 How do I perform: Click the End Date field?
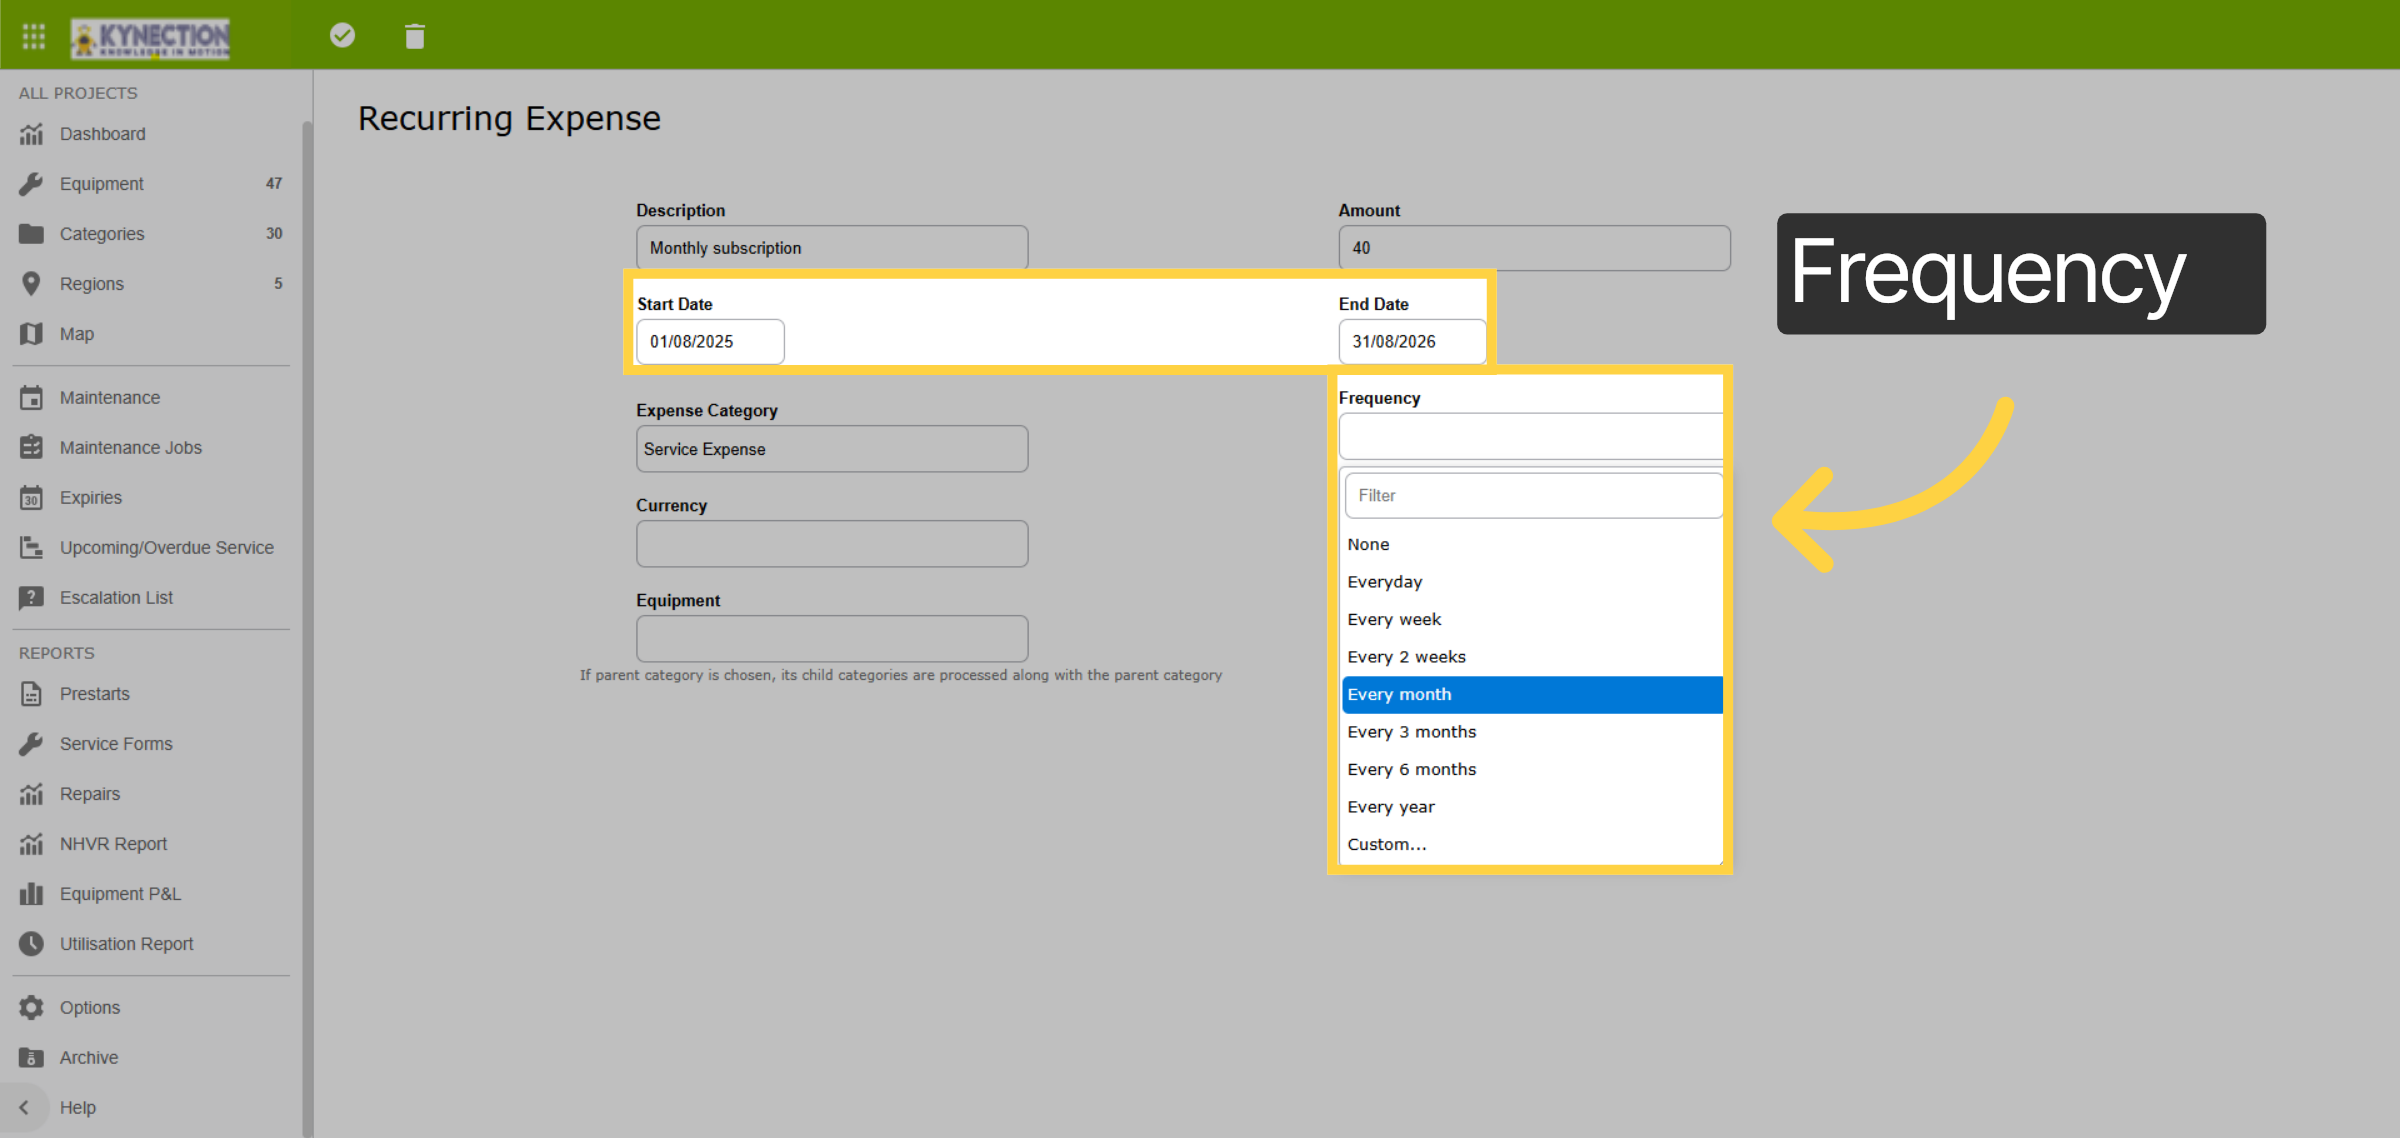pos(1412,342)
